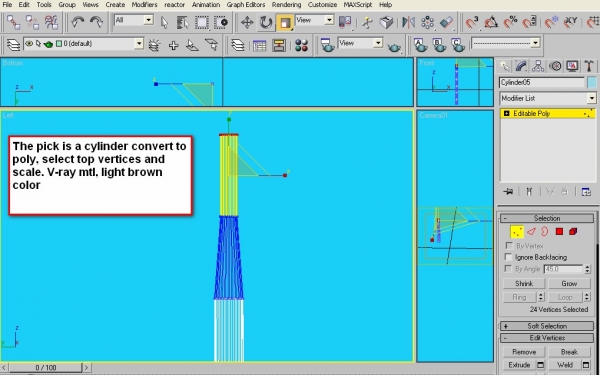Switch to the Create command panel tab
Screen dimensions: 600x375
pos(505,66)
